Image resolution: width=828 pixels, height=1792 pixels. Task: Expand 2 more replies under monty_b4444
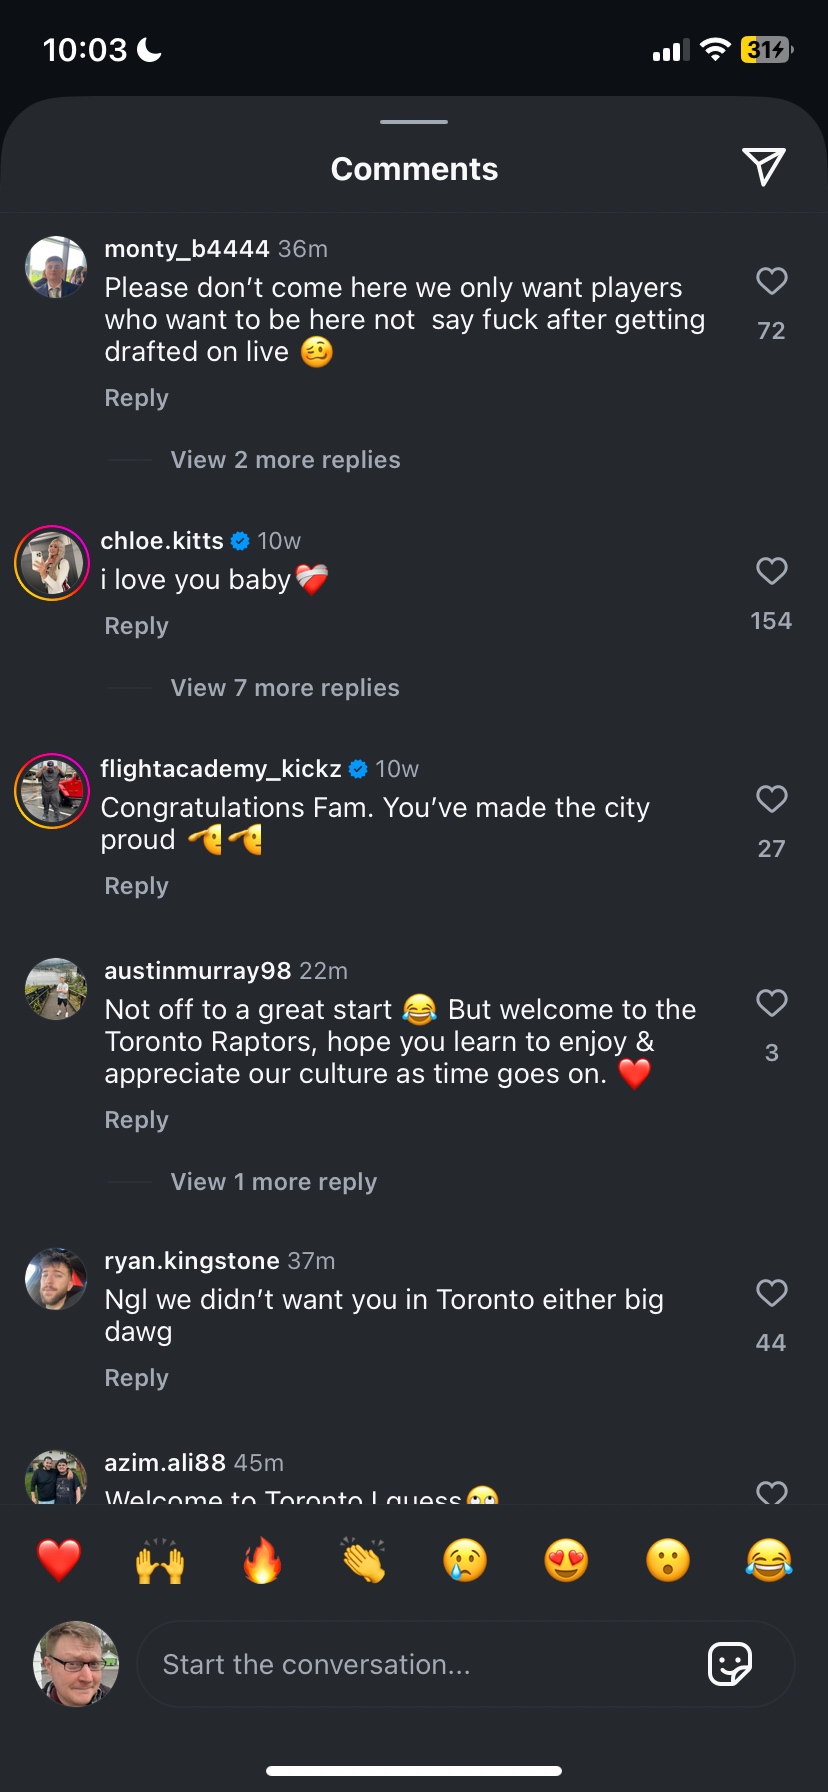pos(285,460)
